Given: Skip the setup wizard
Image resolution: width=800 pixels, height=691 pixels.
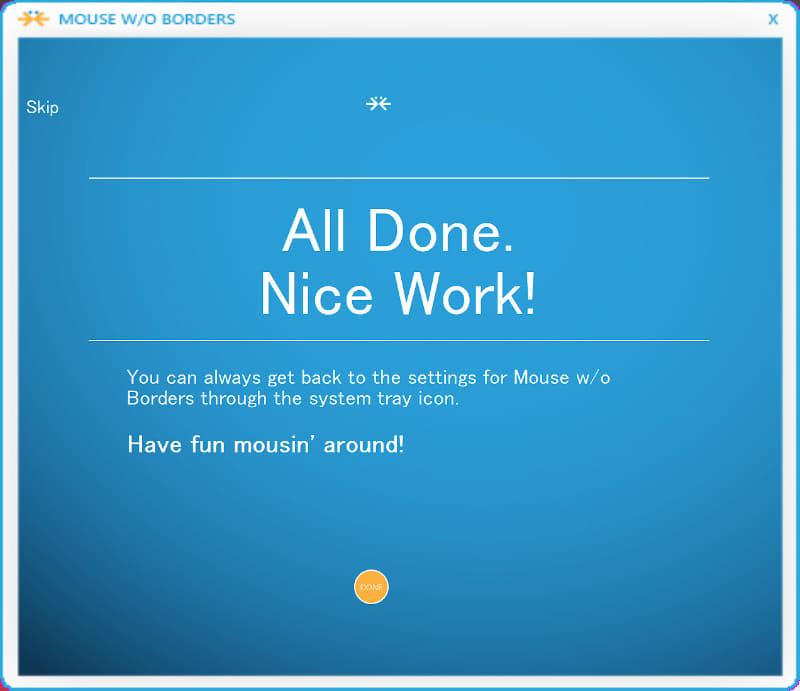Looking at the screenshot, I should tap(42, 107).
